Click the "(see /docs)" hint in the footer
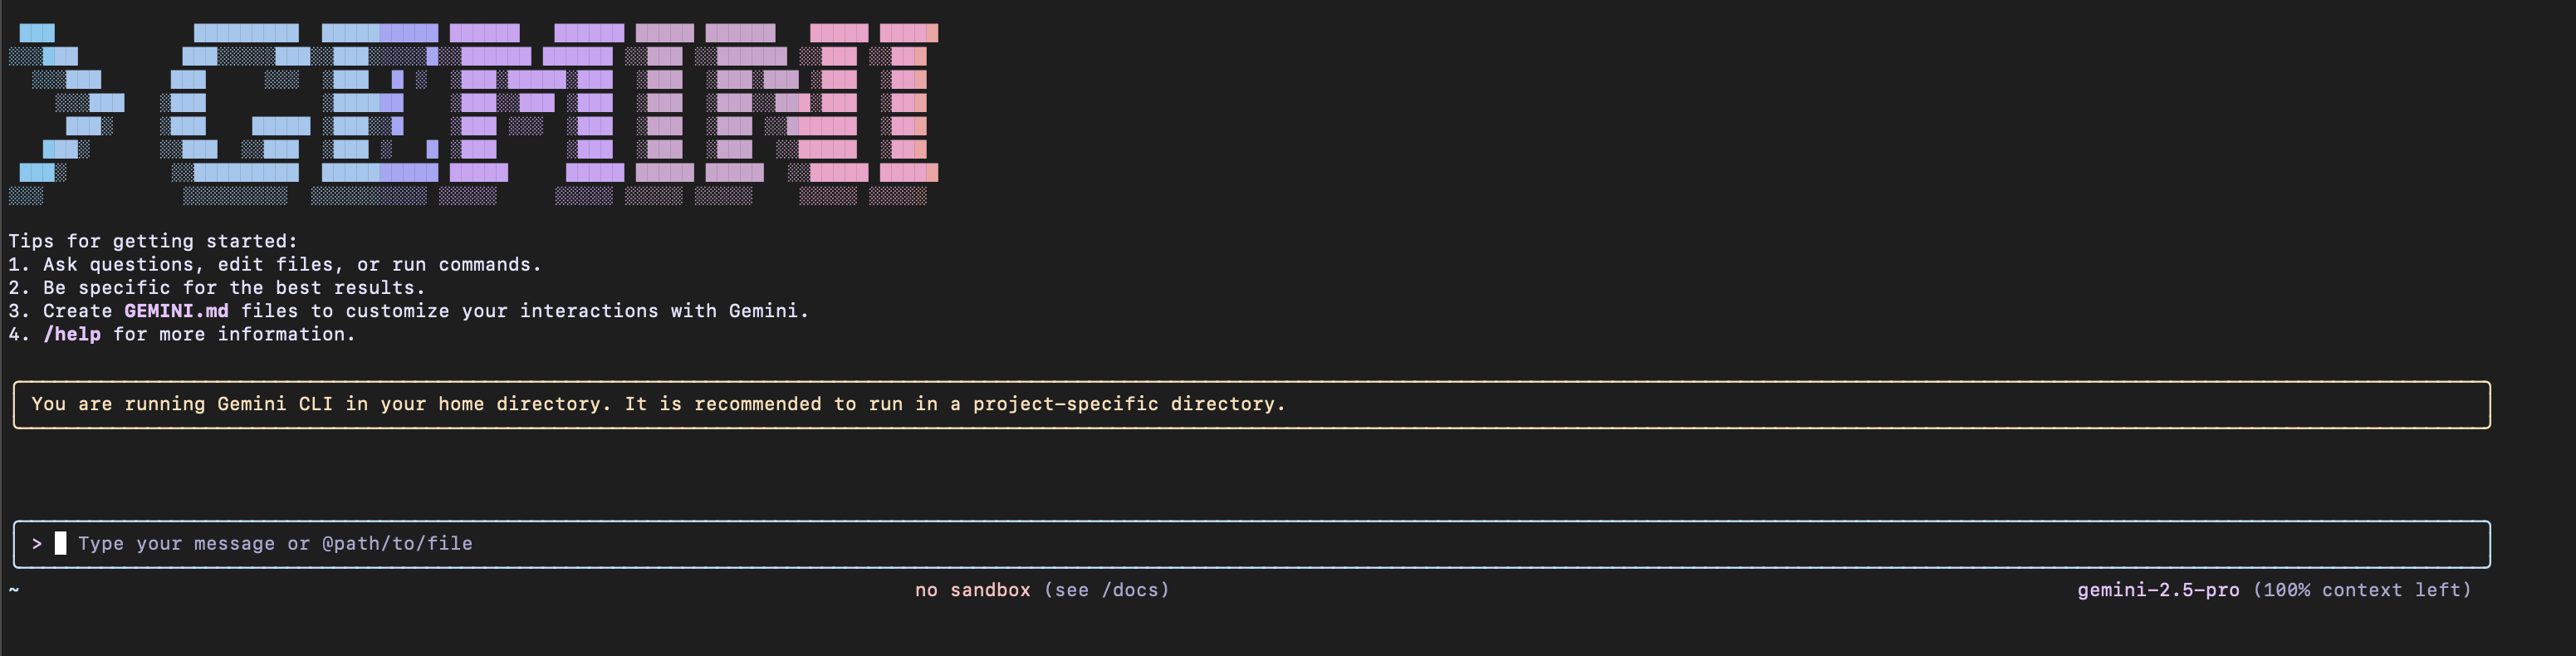The height and width of the screenshot is (656, 2576). click(x=1106, y=590)
